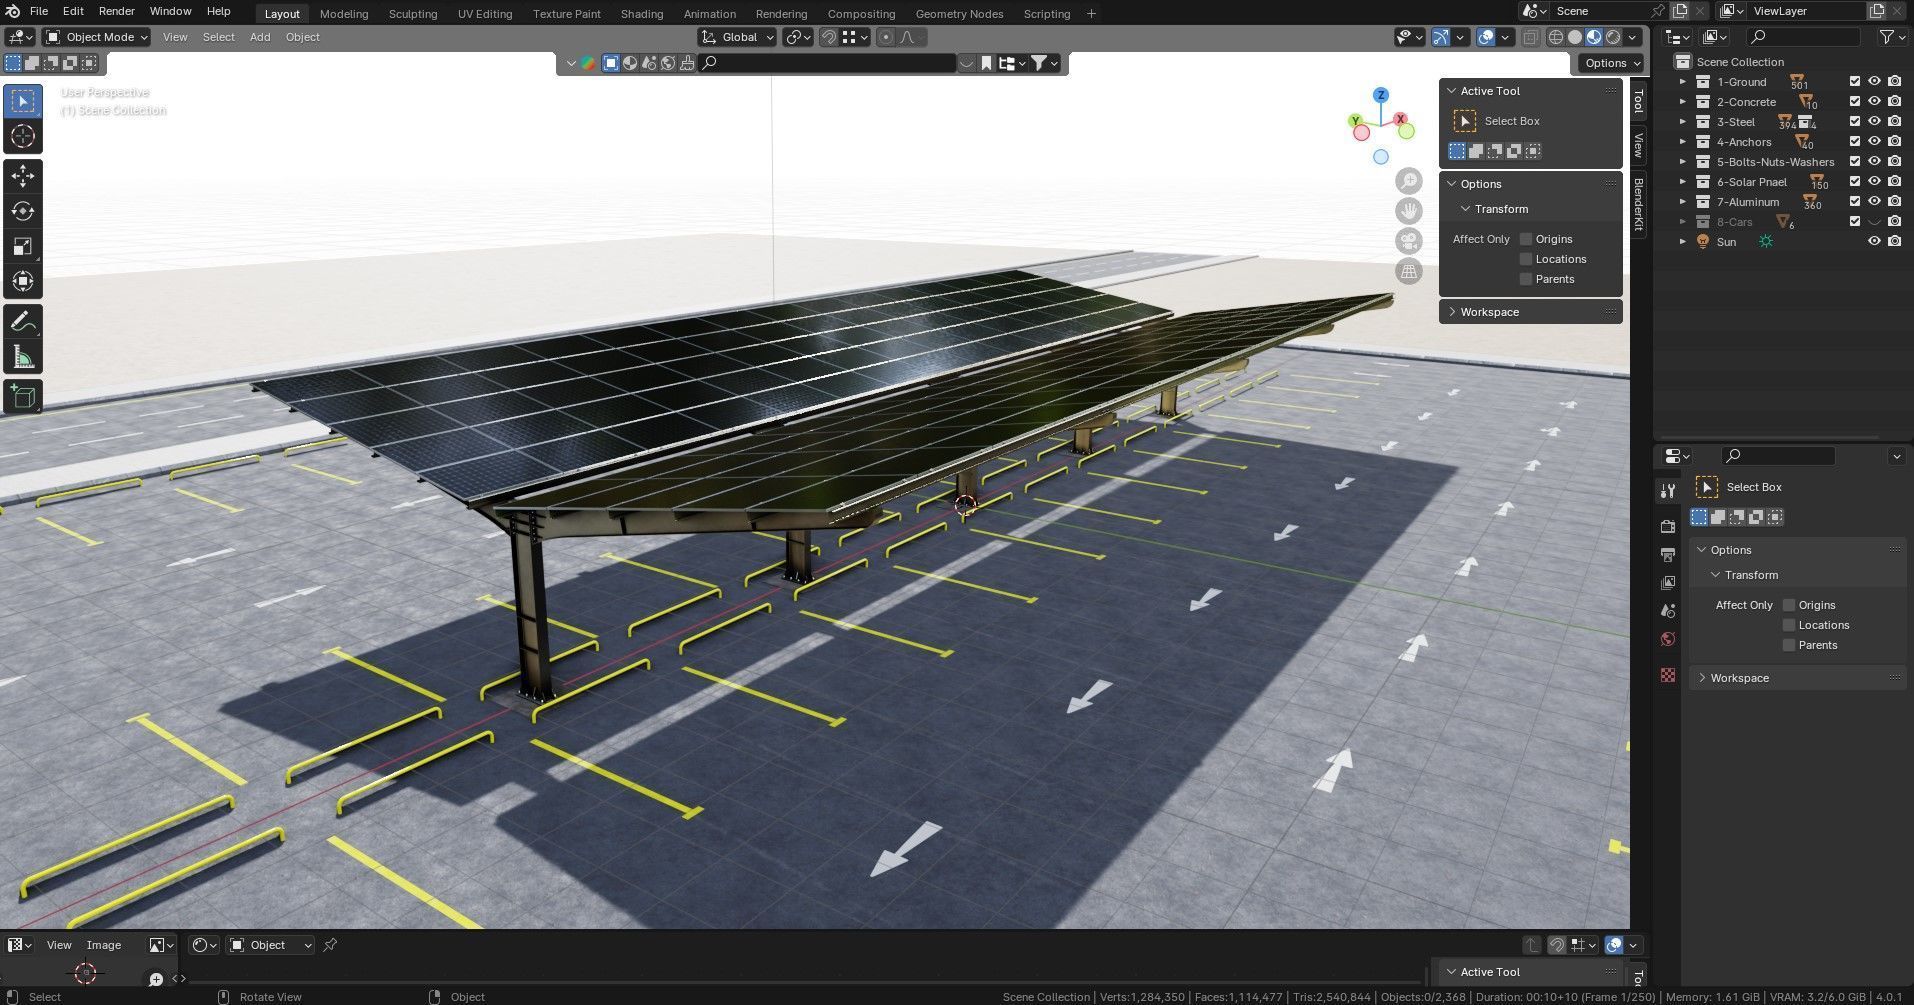Exclude 1-Ground collection checkbox
The width and height of the screenshot is (1914, 1005).
[1855, 82]
